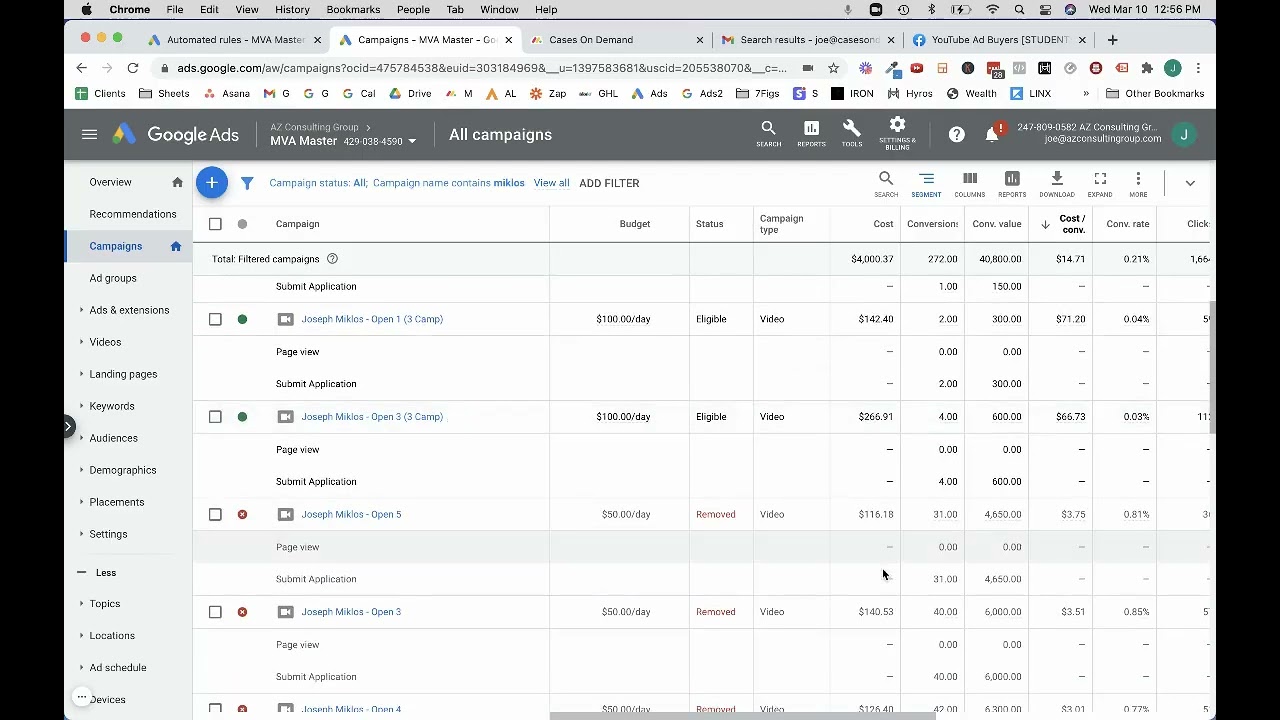Open notifications bell icon

pos(992,134)
